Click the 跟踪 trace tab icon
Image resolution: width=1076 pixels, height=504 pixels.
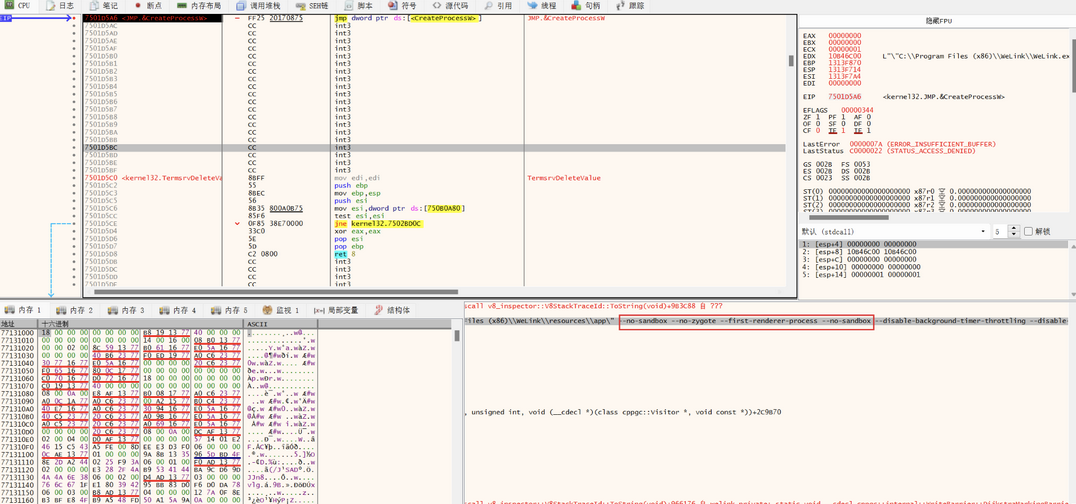tap(621, 5)
